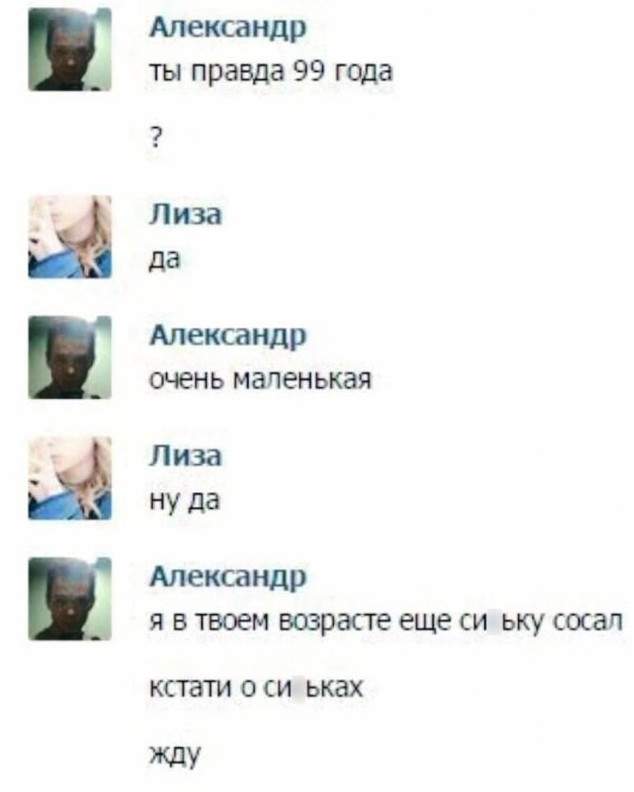The height and width of the screenshot is (792, 634).
Task: Select Лиза's message 'да'
Action: tap(165, 260)
